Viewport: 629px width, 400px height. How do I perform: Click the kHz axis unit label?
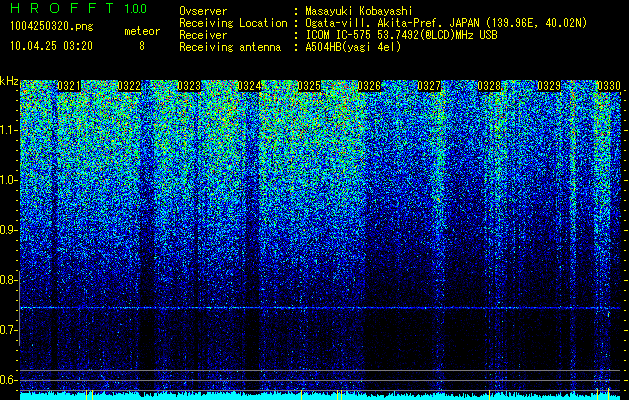[9, 81]
